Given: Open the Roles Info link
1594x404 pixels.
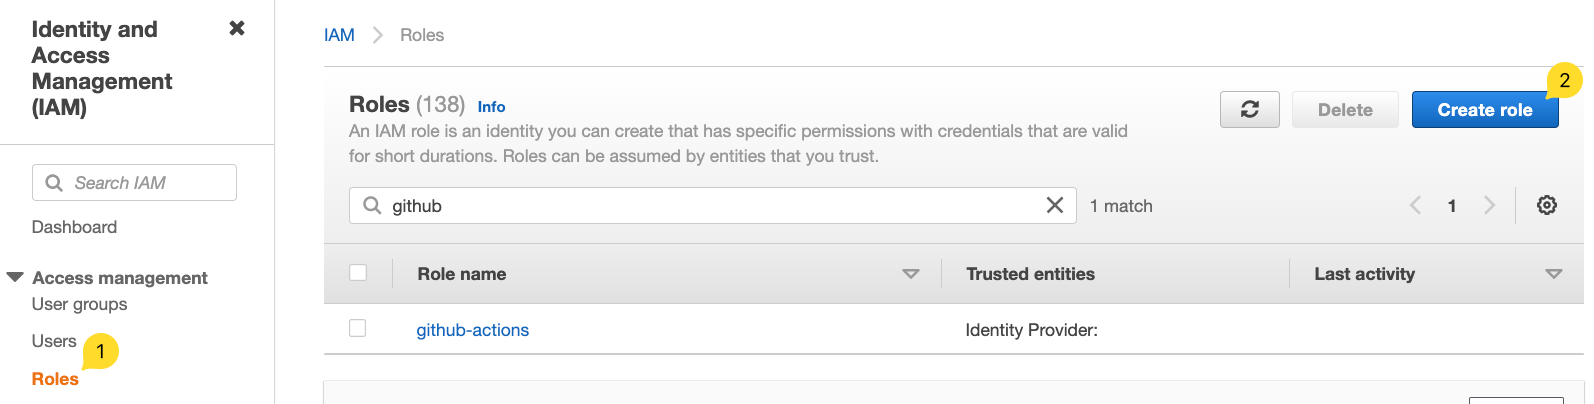Looking at the screenshot, I should [x=491, y=107].
